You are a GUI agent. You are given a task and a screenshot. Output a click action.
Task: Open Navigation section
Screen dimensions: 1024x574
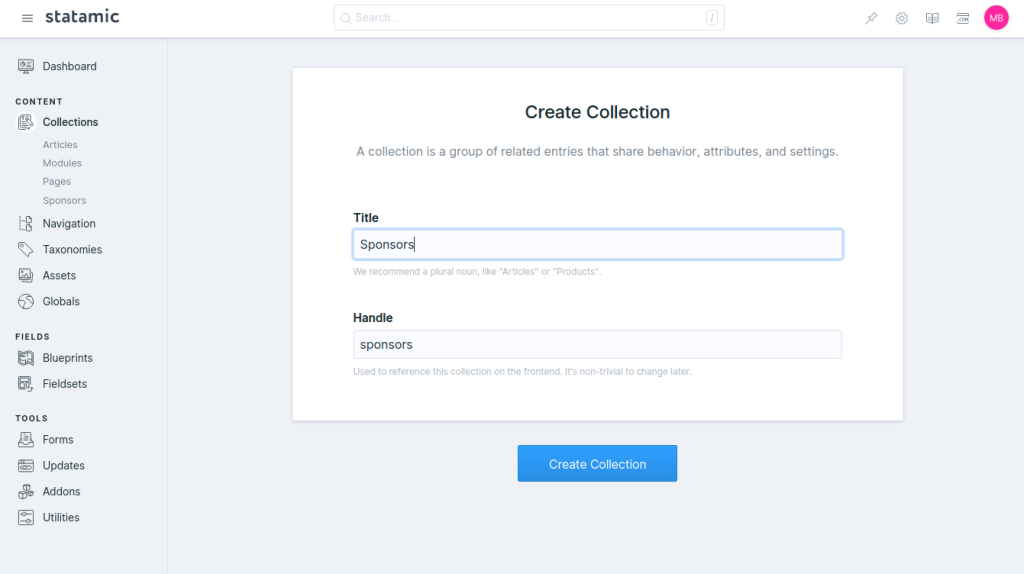pos(69,223)
